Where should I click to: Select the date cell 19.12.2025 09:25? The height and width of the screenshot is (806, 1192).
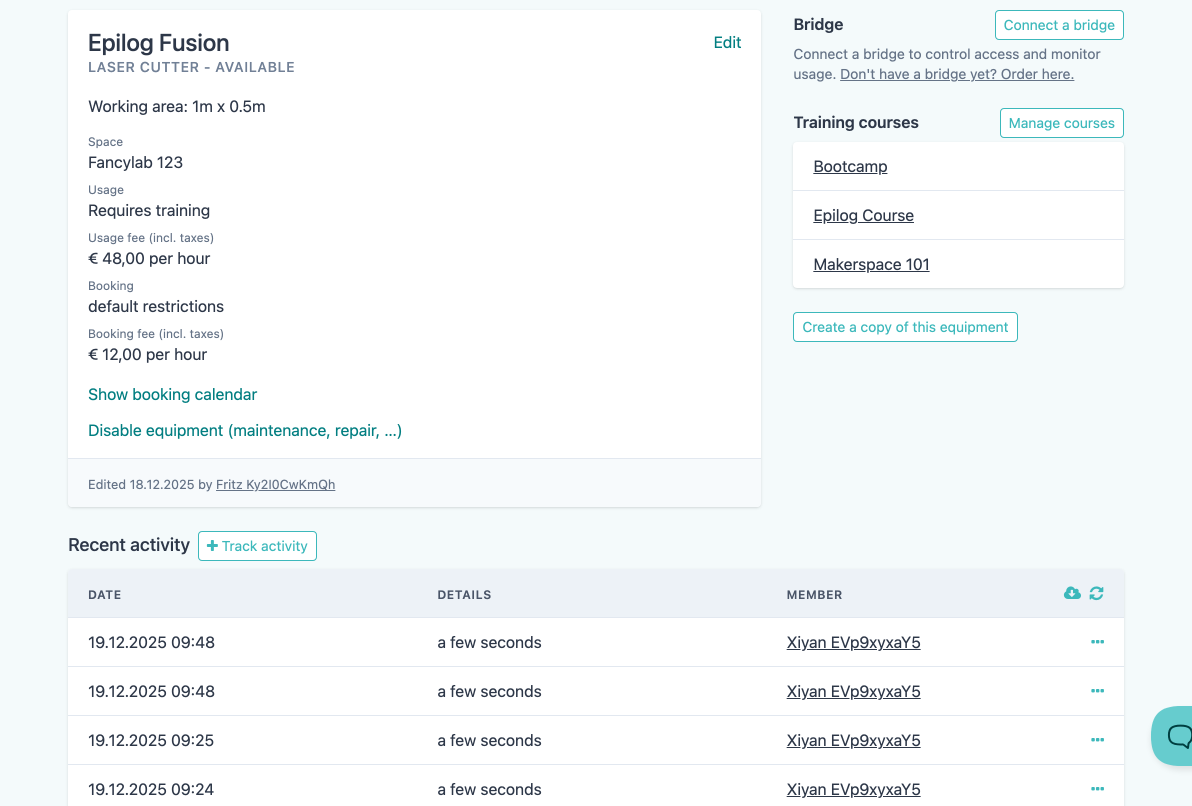click(151, 741)
